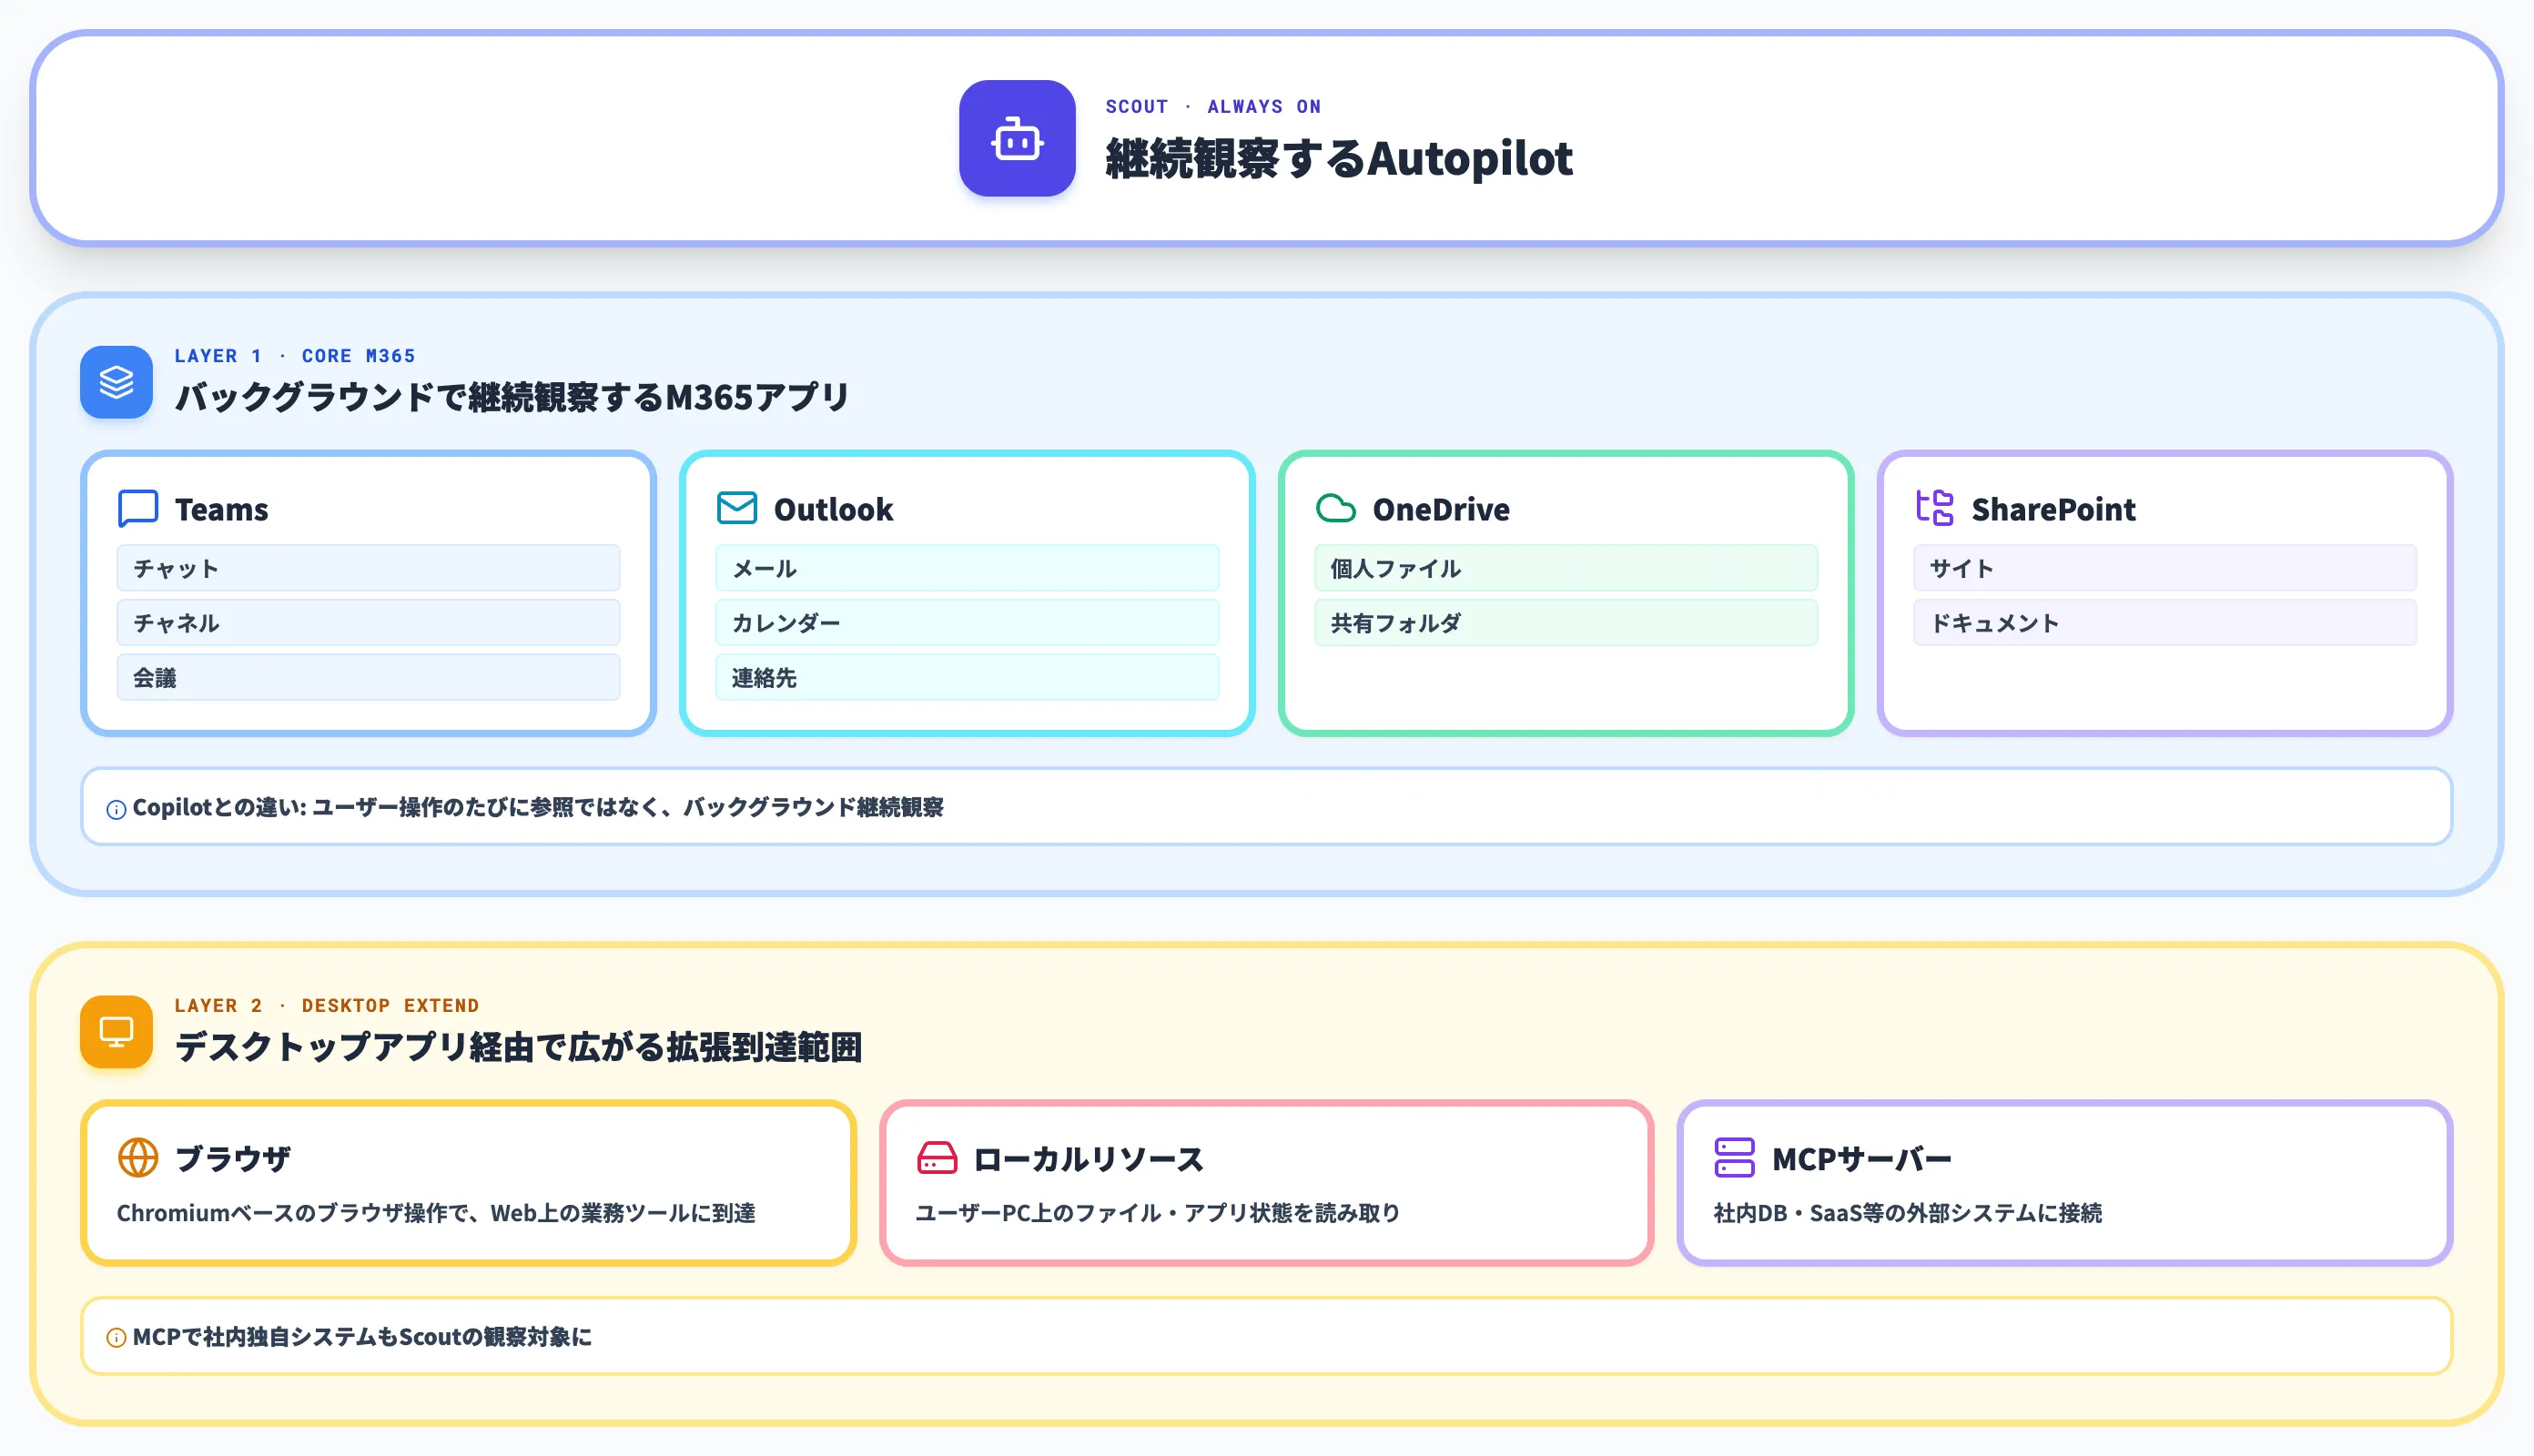The image size is (2534, 1456).
Task: Click the 社内DB・SaaS等の外部システムに接続 description
Action: [x=1908, y=1213]
